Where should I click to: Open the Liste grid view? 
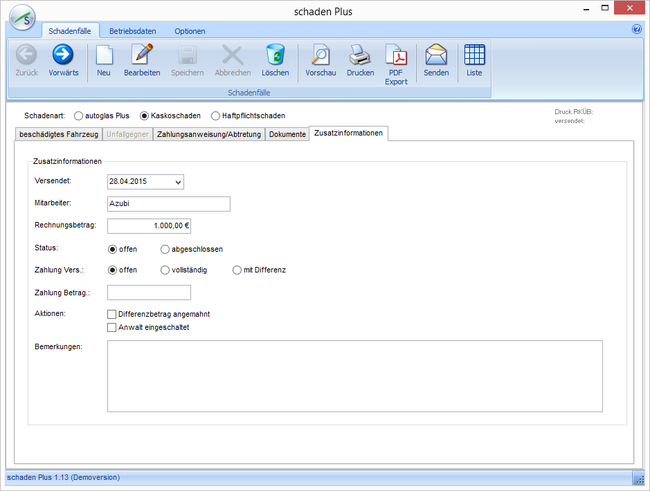click(x=474, y=56)
